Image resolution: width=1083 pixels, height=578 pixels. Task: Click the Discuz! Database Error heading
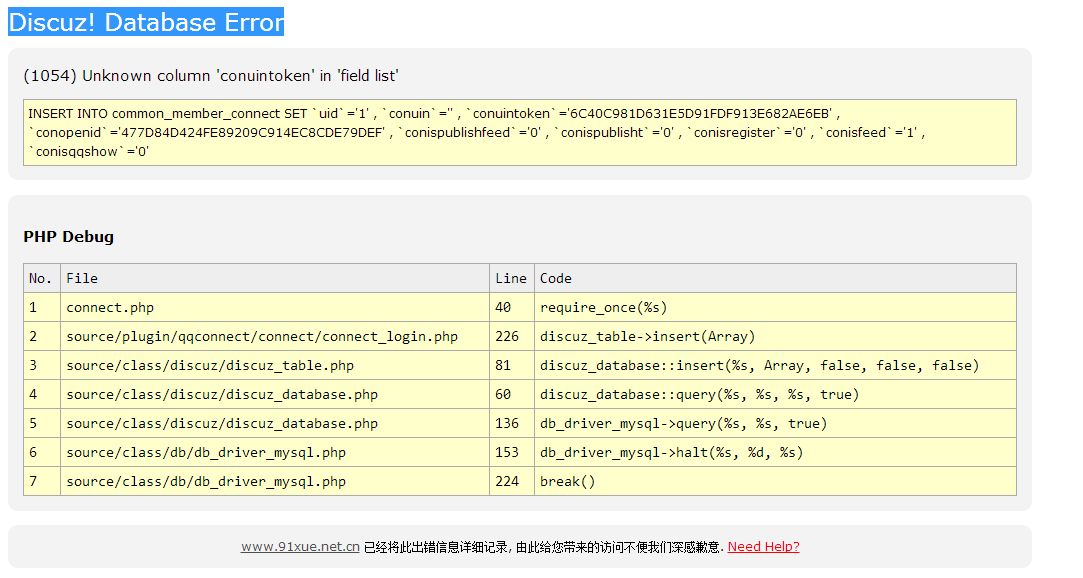(x=146, y=23)
